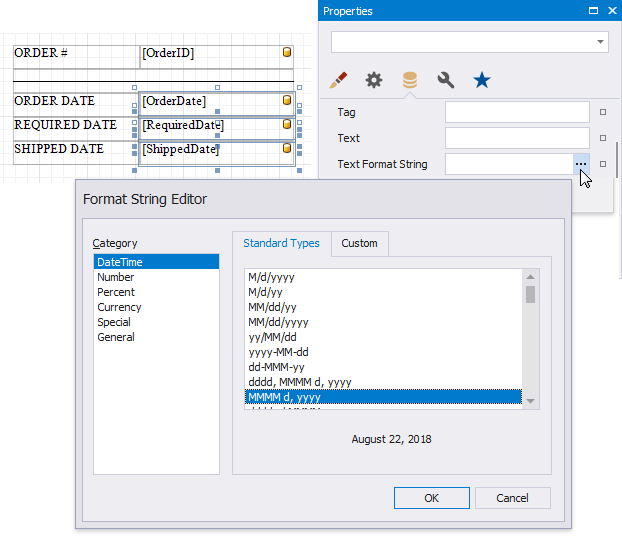Switch to the Custom tab

[x=359, y=243]
